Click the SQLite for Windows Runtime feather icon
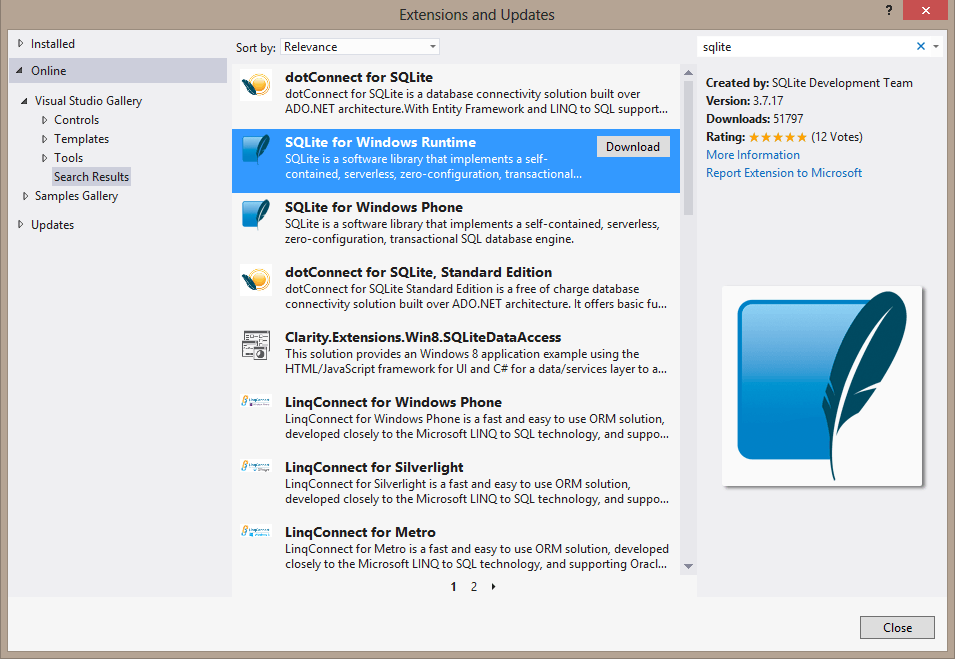 click(x=256, y=149)
